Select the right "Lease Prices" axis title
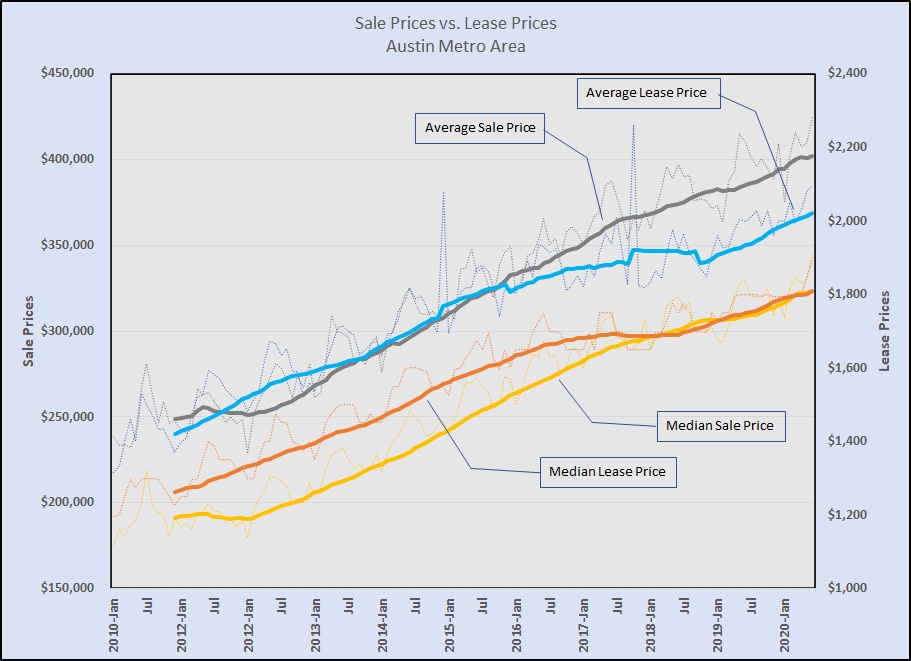The height and width of the screenshot is (661, 911). [884, 330]
